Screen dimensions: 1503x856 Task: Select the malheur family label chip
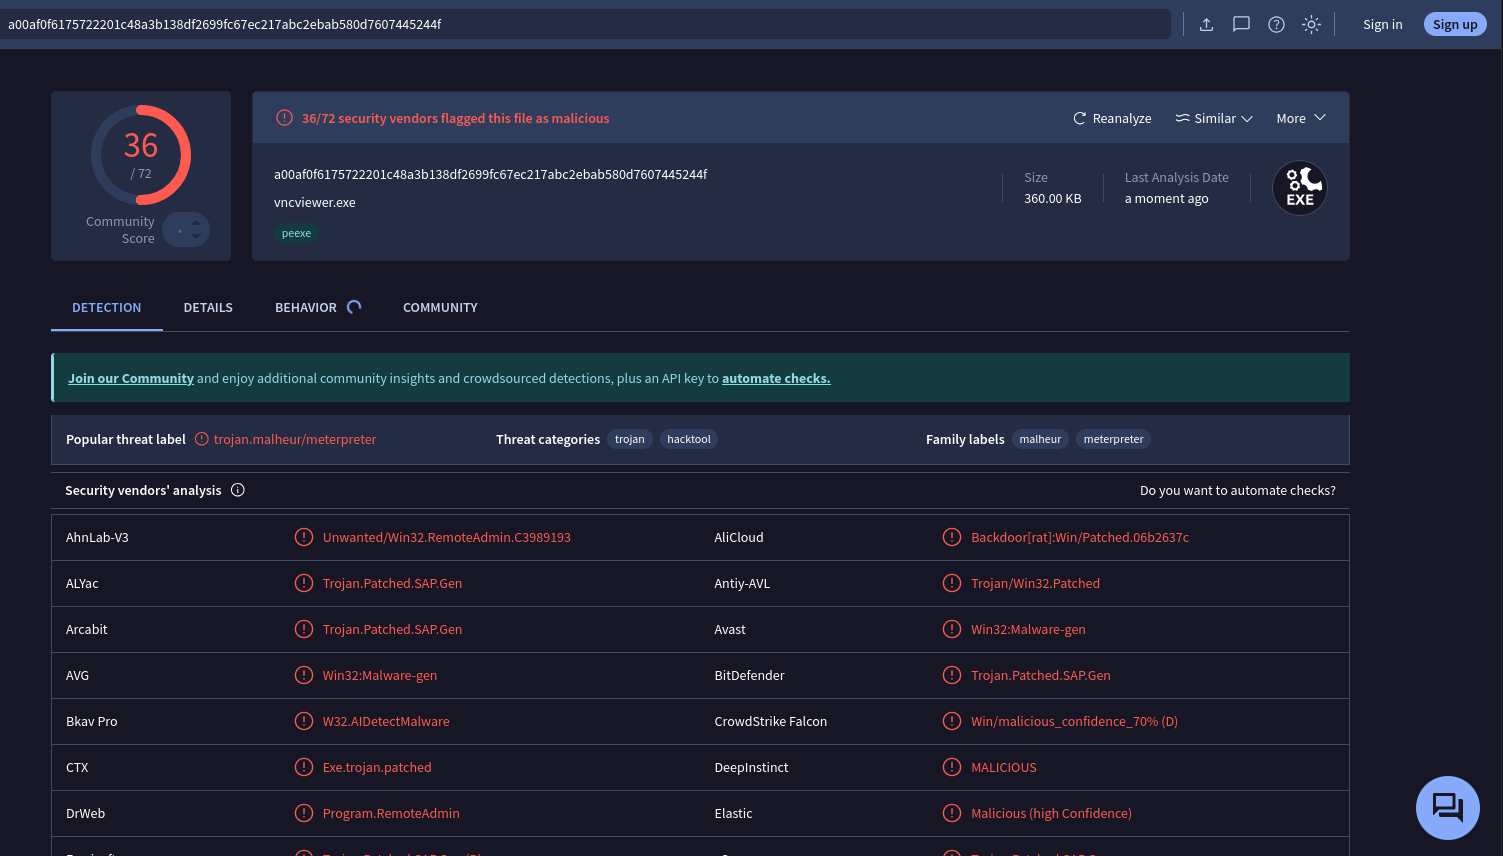(x=1040, y=439)
